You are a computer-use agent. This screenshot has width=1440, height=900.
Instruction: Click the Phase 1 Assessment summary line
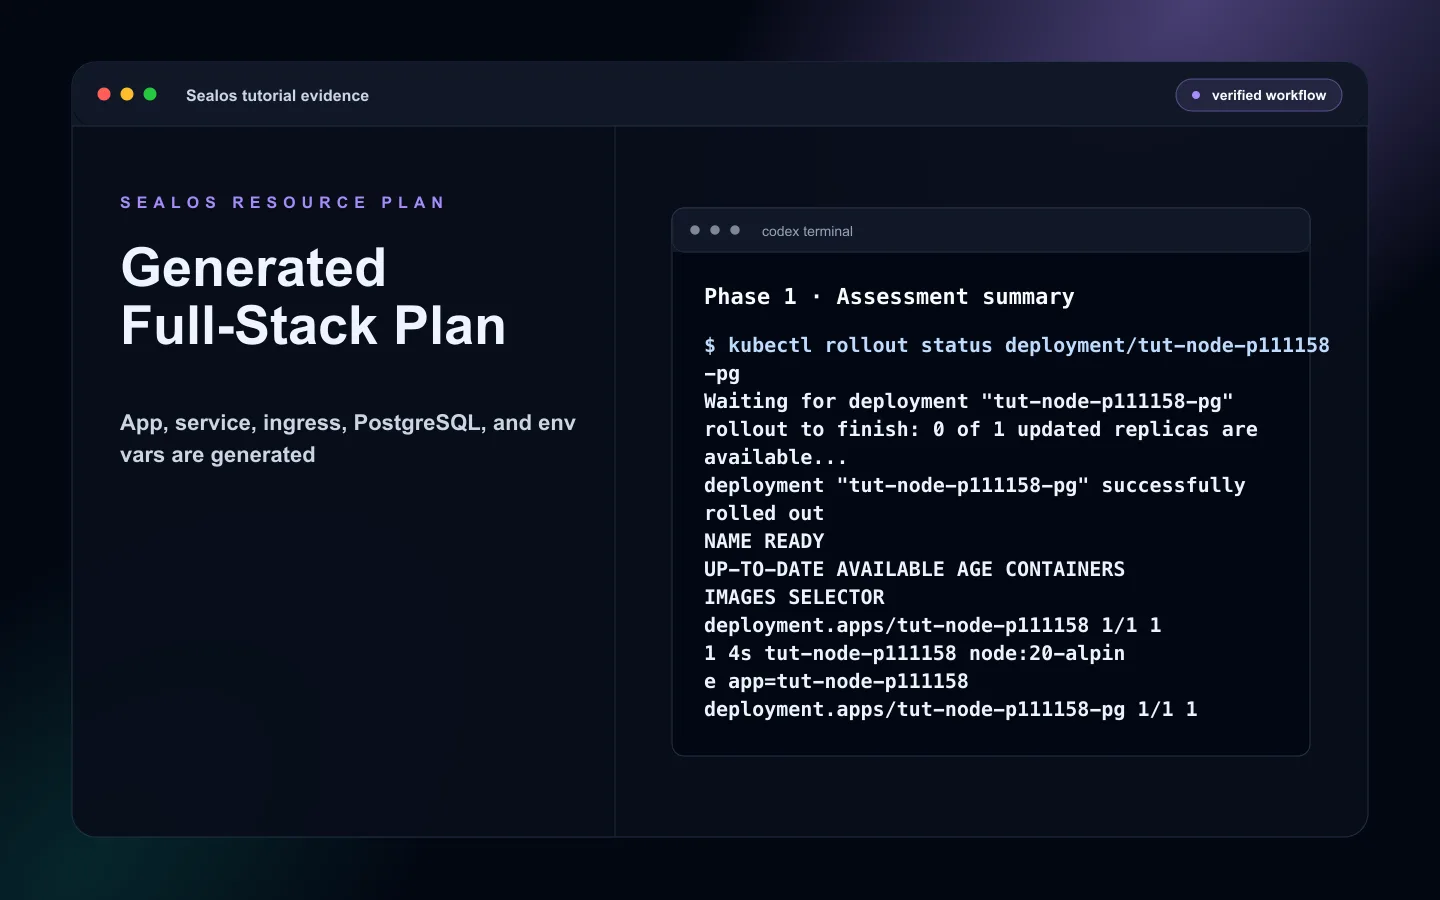point(889,297)
